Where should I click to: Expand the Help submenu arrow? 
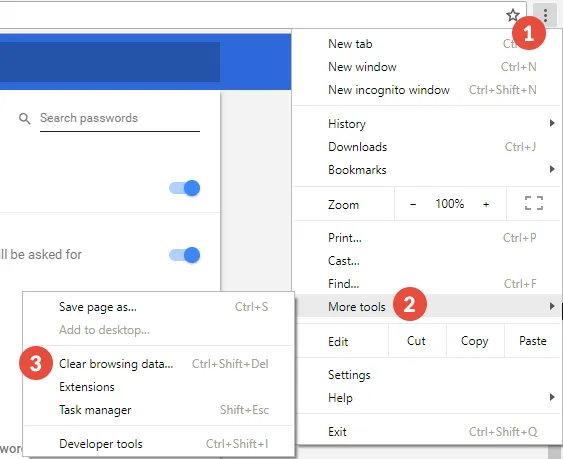coord(552,397)
